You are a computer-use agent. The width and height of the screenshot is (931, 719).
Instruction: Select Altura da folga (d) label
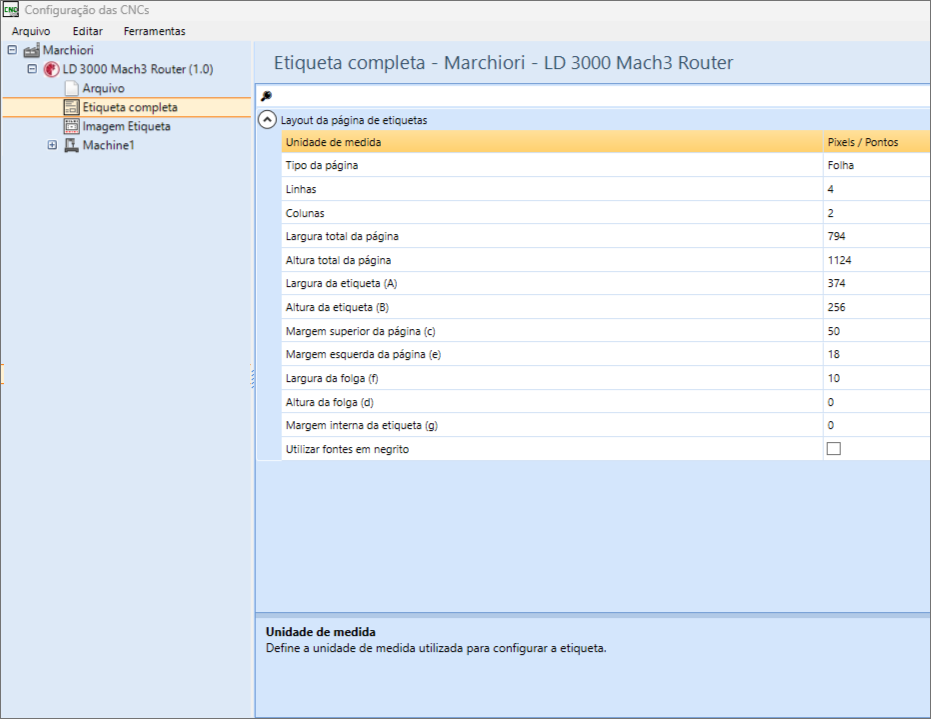[x=330, y=403]
